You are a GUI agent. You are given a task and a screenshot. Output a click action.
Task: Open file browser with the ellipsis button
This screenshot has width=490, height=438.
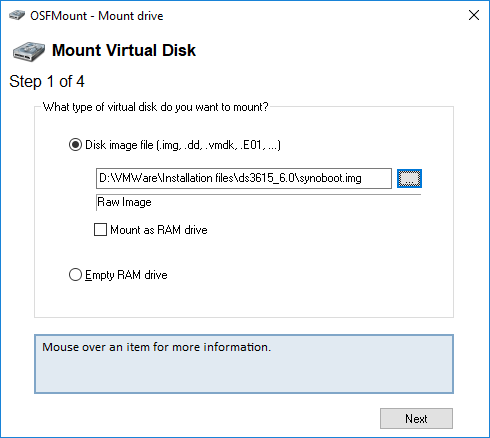pyautogui.click(x=409, y=178)
